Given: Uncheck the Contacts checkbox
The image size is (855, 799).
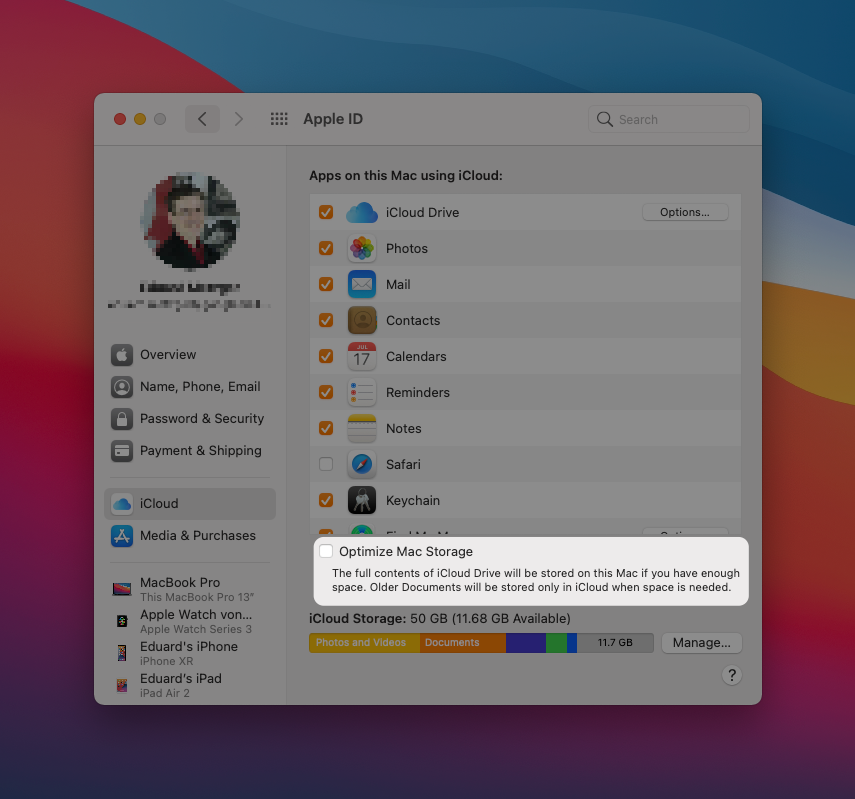Looking at the screenshot, I should click(x=326, y=320).
